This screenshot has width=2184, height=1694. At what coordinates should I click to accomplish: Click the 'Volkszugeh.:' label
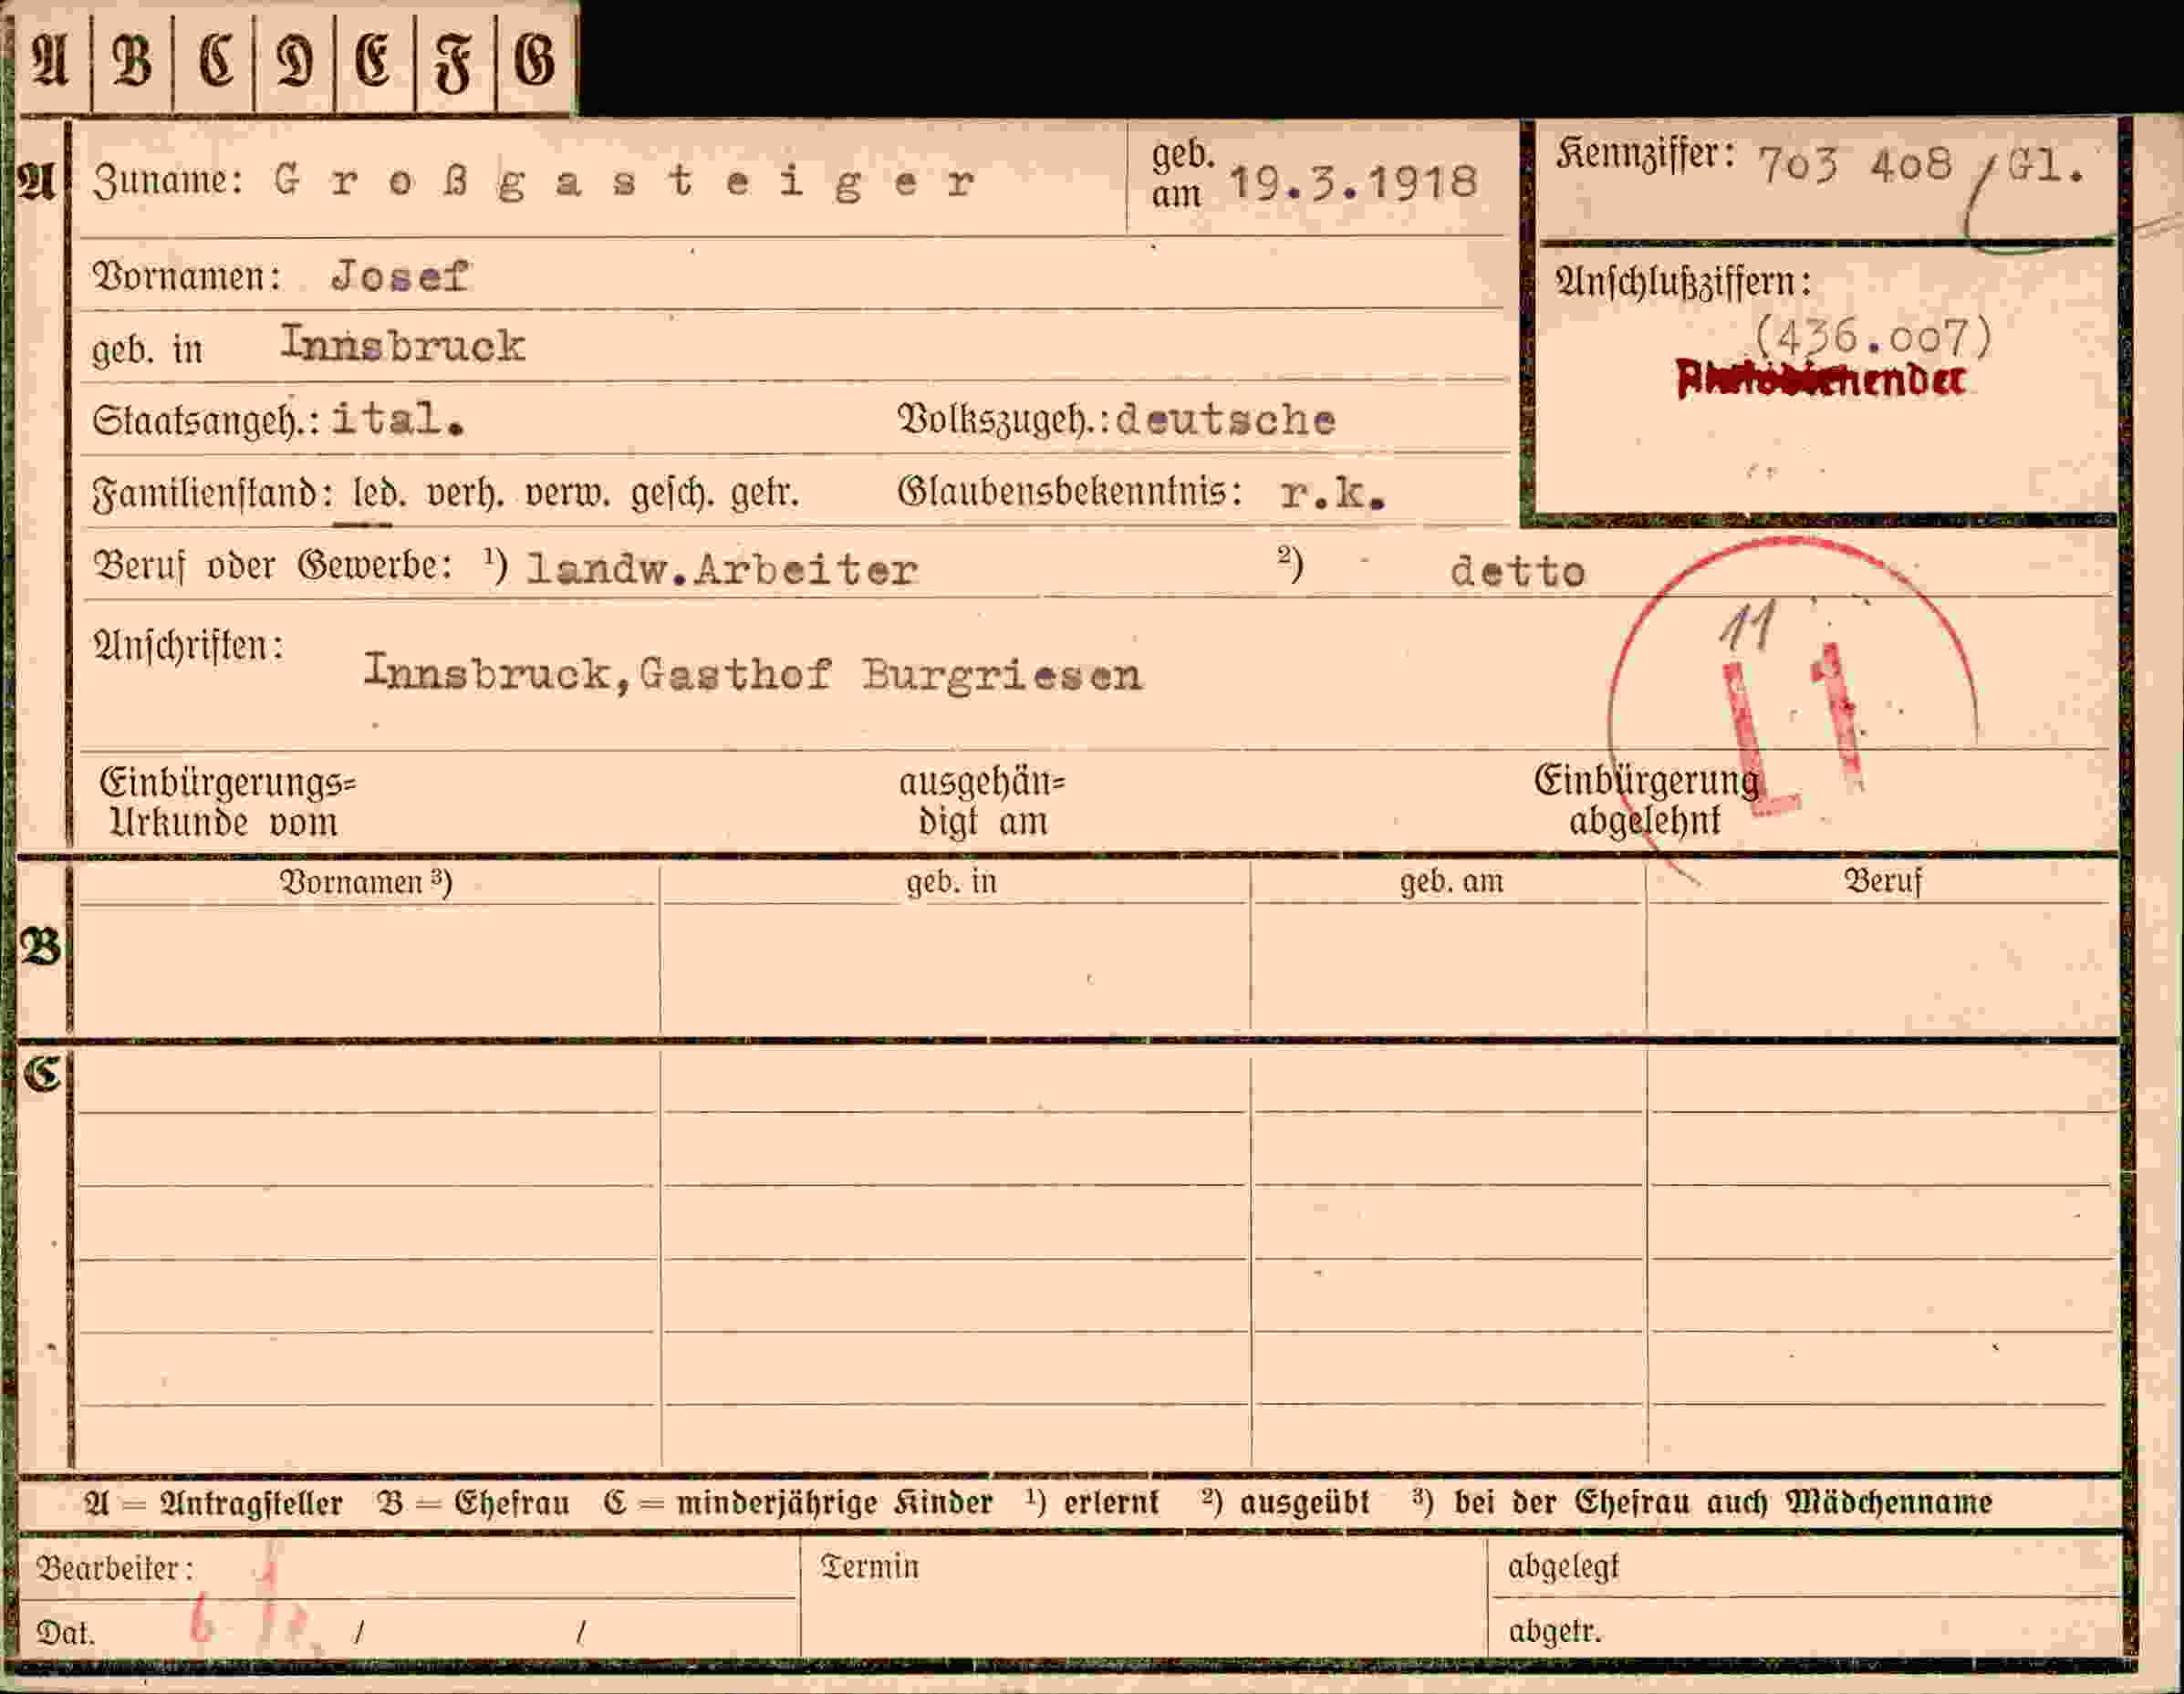[x=1003, y=420]
